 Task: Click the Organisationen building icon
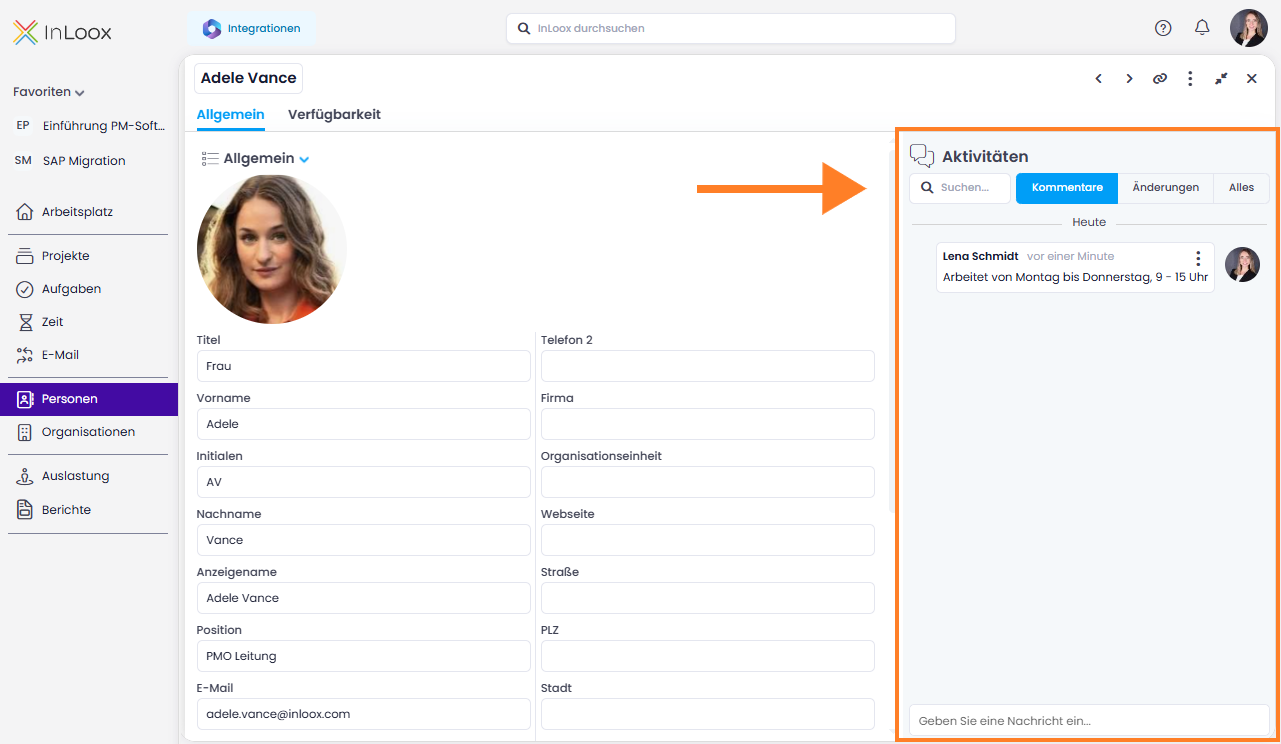coord(25,432)
